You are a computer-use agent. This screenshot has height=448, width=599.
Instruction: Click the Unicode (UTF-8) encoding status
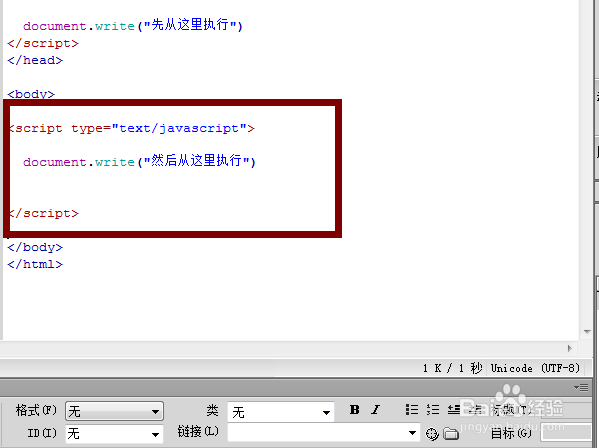[535, 368]
